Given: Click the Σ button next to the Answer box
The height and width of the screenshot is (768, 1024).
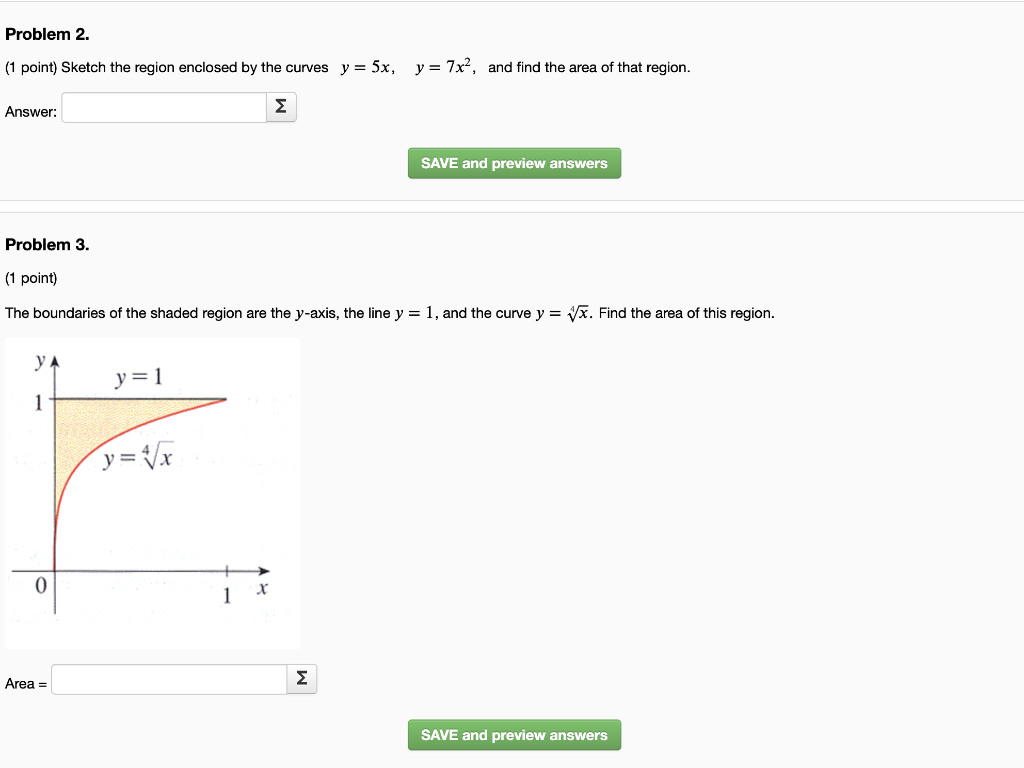Looking at the screenshot, I should [x=280, y=107].
